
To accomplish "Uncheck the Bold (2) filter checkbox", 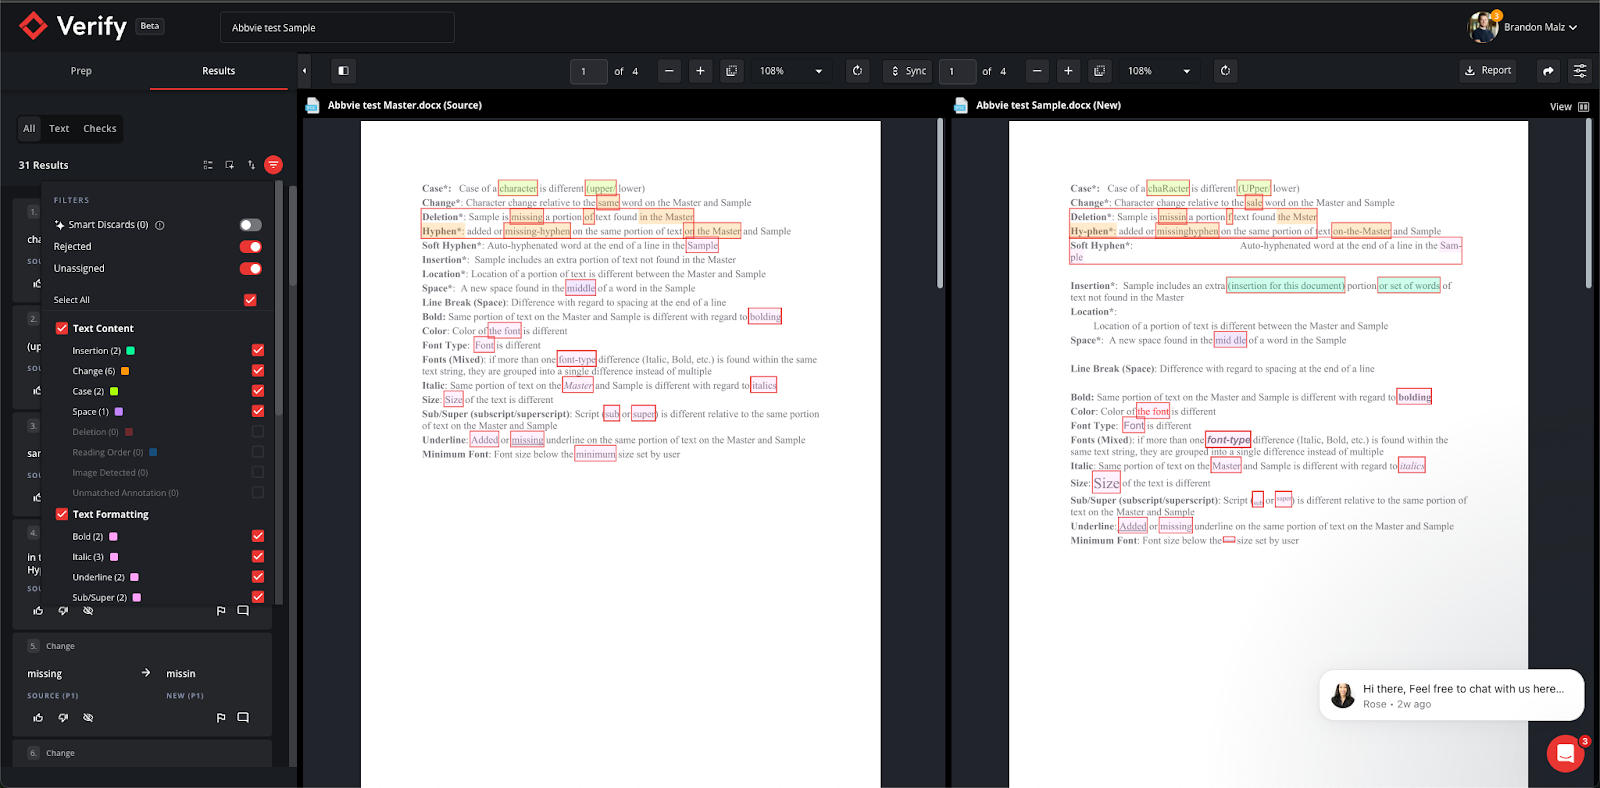I will point(258,536).
